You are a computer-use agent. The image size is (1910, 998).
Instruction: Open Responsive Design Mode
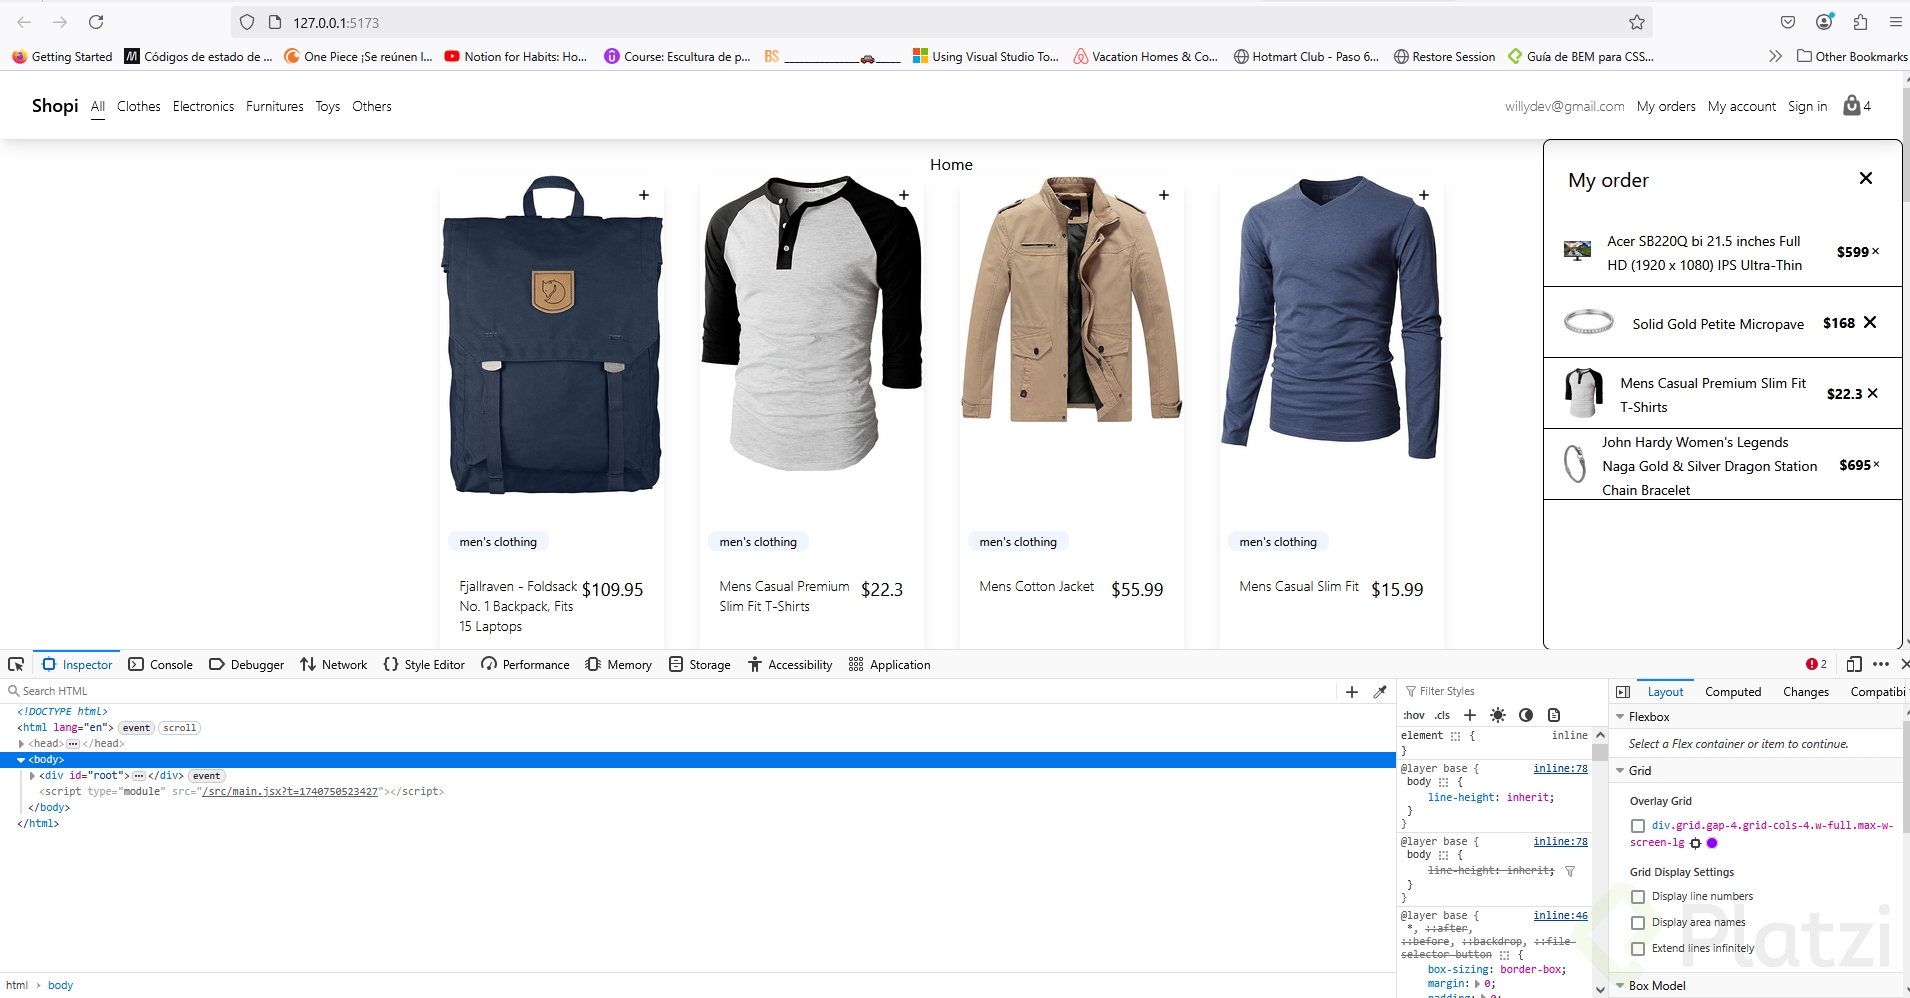click(1854, 664)
